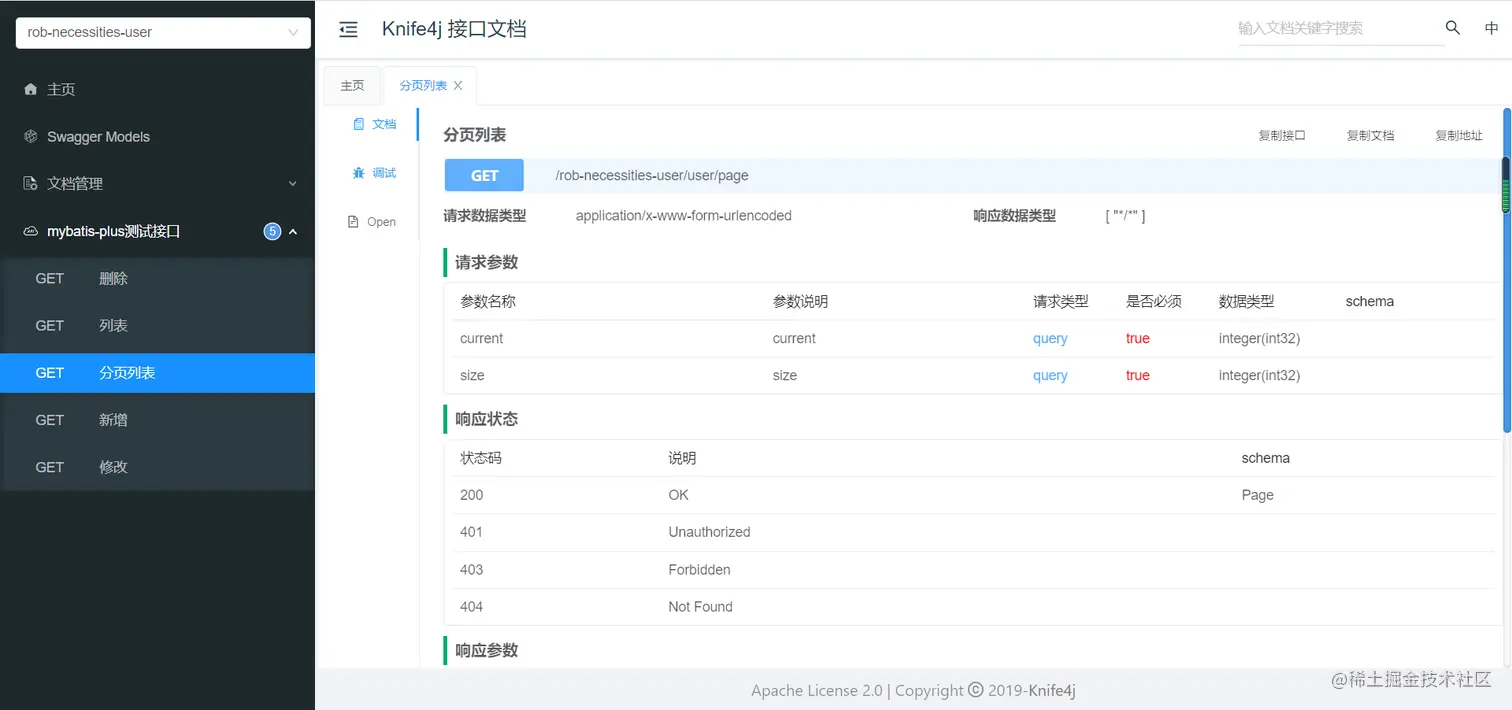The image size is (1512, 710).
Task: Select the GET 新增 interface
Action: pyautogui.click(x=158, y=420)
